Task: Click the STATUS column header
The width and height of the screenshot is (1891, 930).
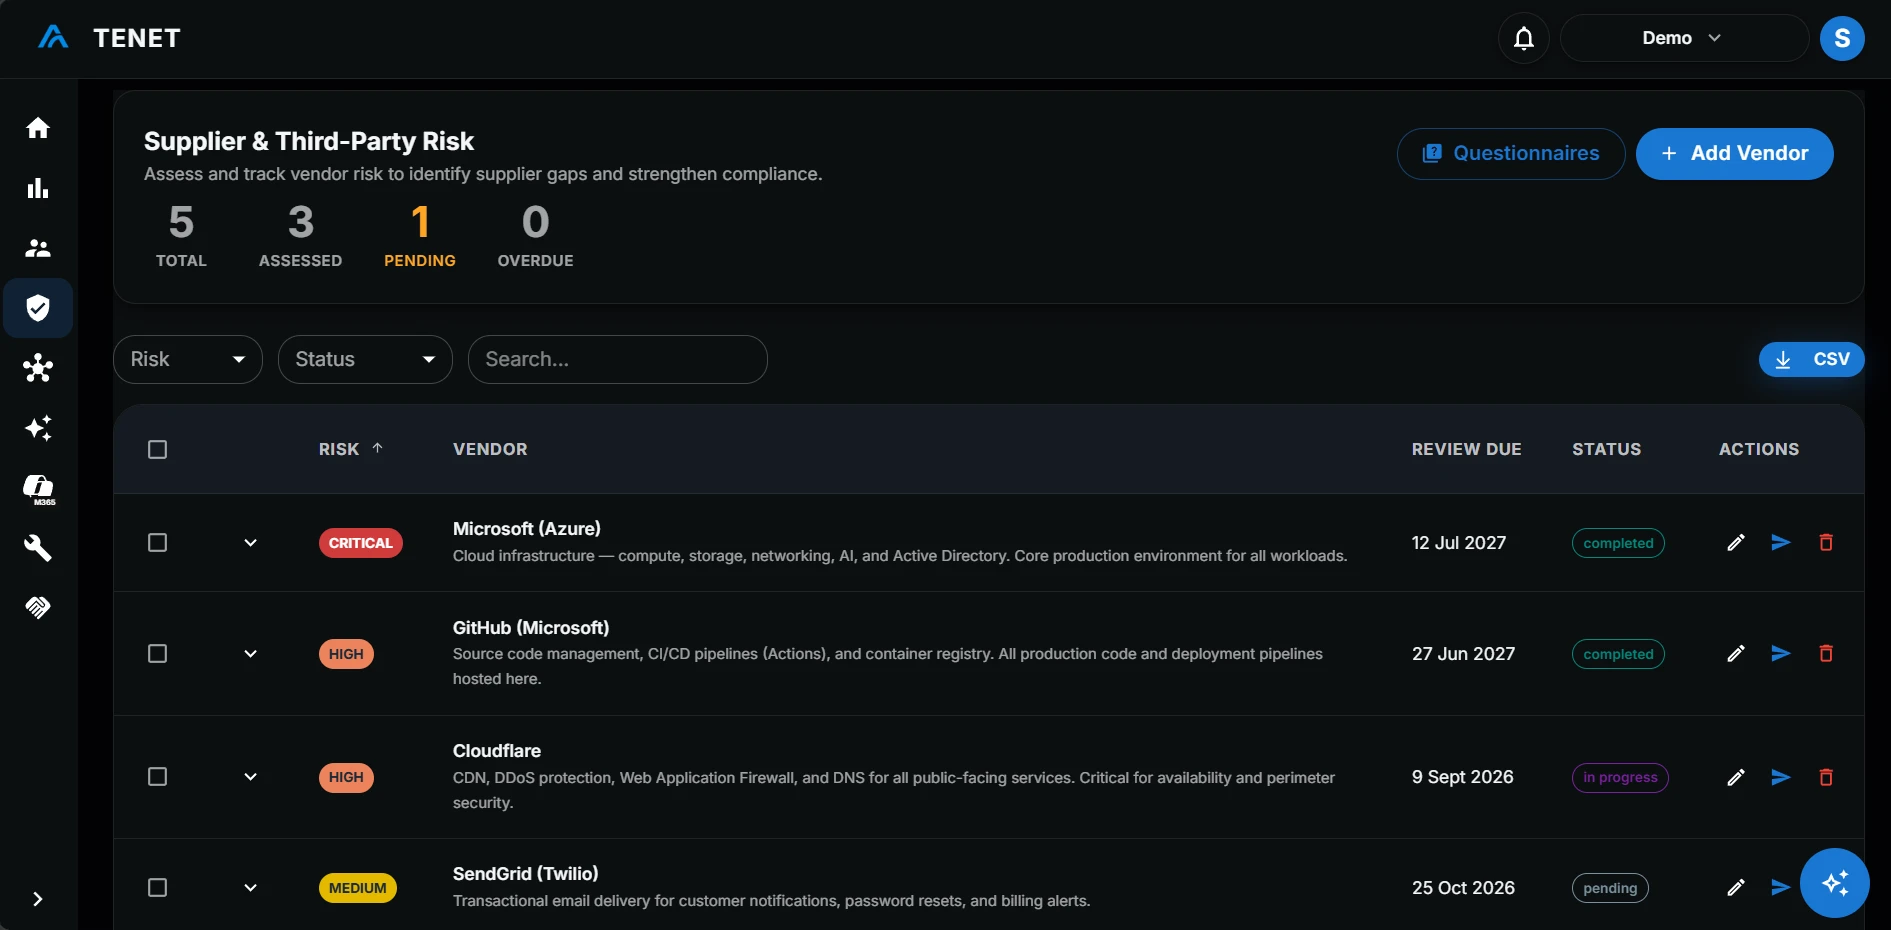Action: click(1606, 449)
